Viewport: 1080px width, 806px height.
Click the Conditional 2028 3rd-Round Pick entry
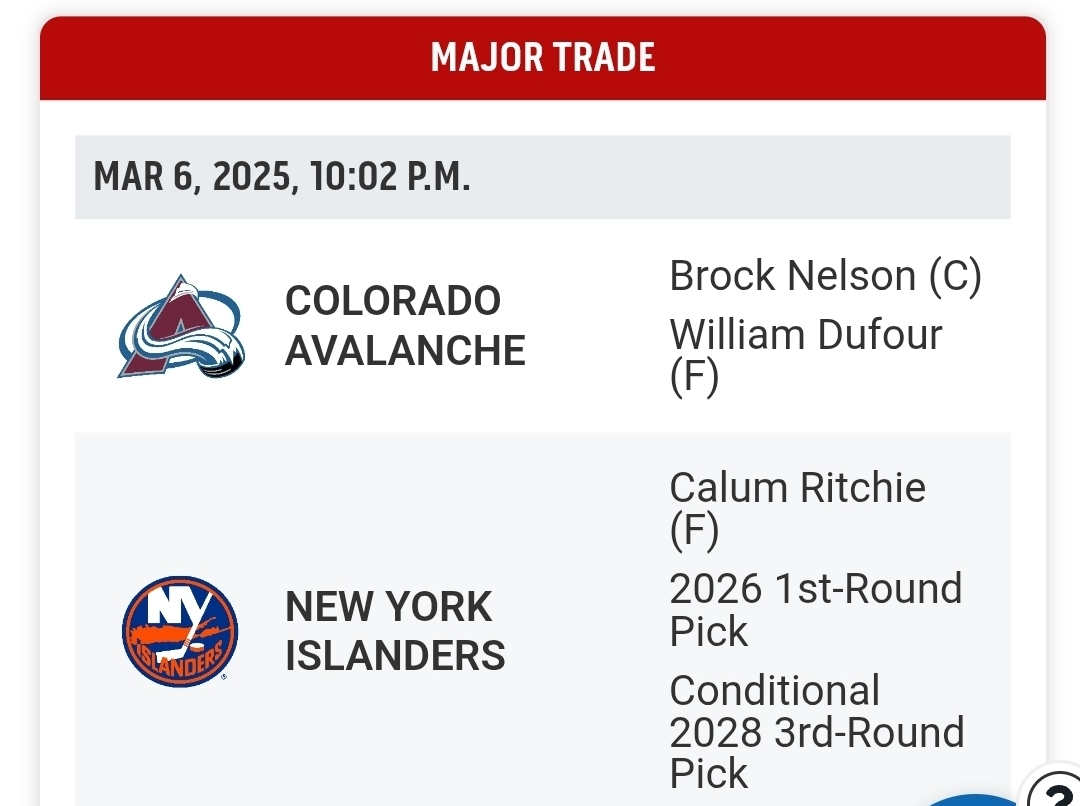pyautogui.click(x=816, y=732)
